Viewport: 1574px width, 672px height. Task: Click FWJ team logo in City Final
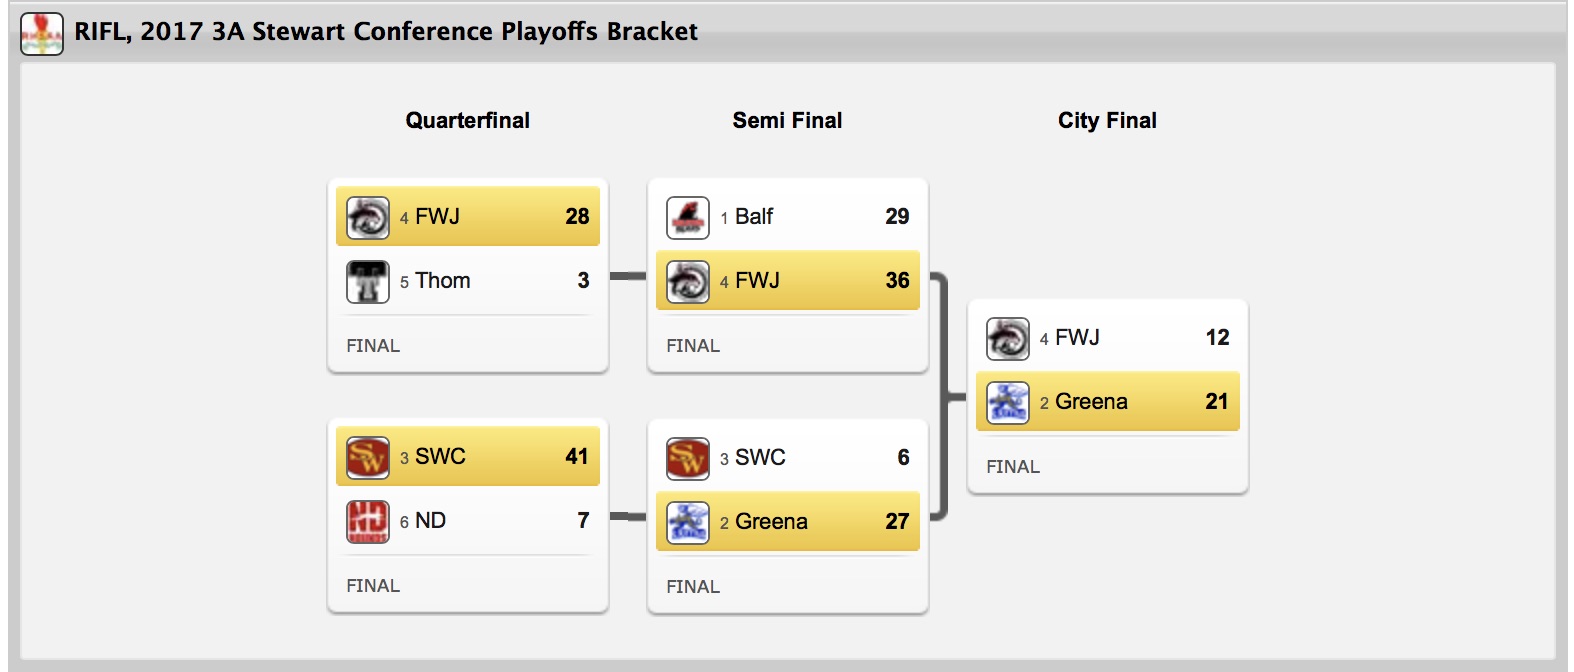point(1007,338)
